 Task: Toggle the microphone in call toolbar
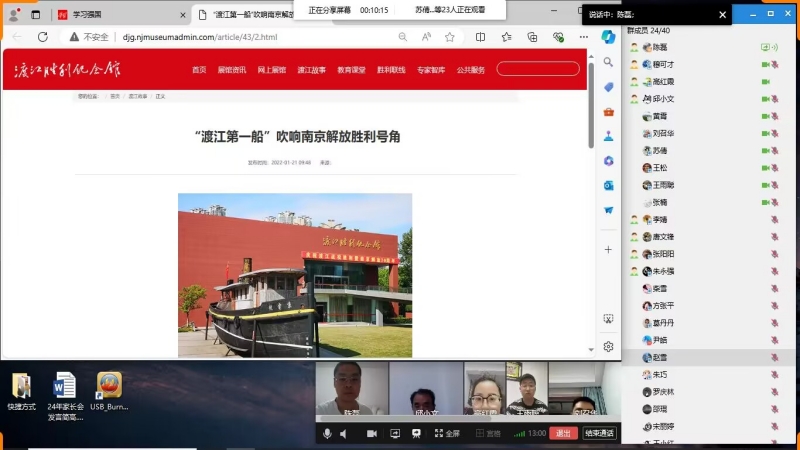click(327, 433)
